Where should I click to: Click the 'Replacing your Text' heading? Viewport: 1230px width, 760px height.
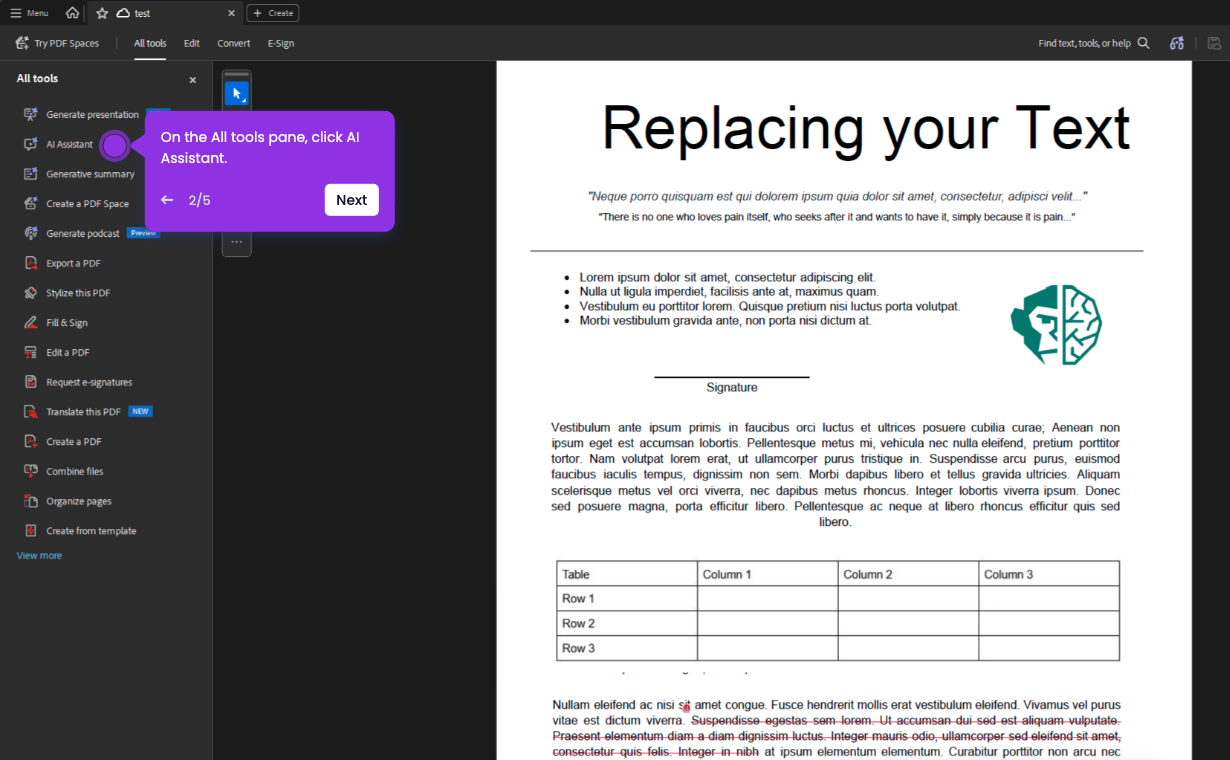pyautogui.click(x=866, y=128)
